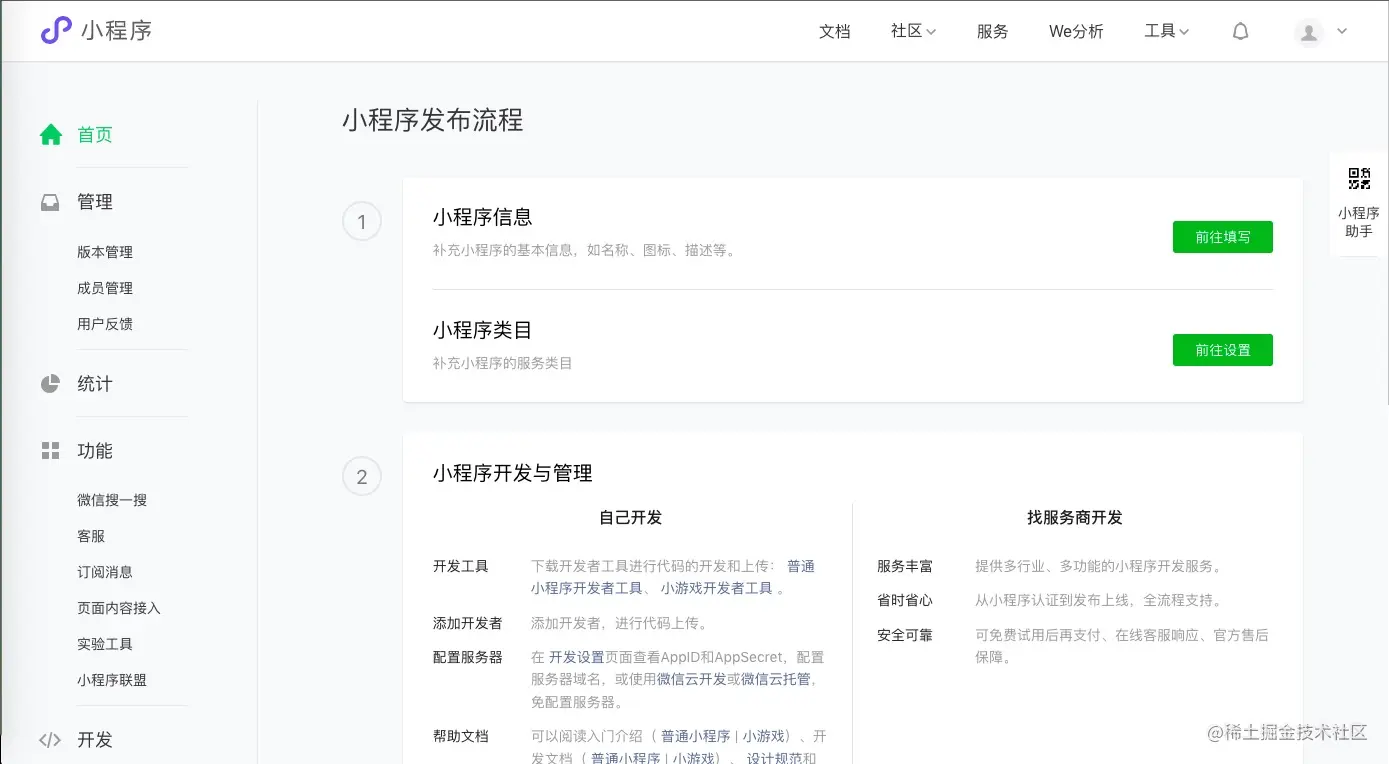The height and width of the screenshot is (764, 1389).
Task: Click the 服务丰富 label
Action: pyautogui.click(x=905, y=566)
